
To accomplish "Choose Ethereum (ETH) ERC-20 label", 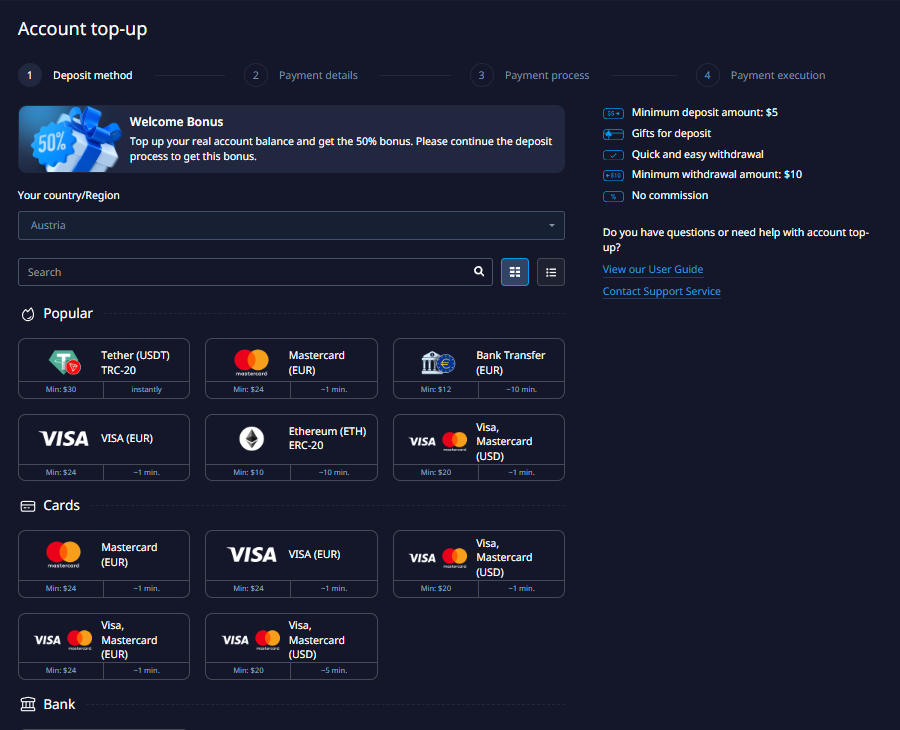I will click(327, 438).
